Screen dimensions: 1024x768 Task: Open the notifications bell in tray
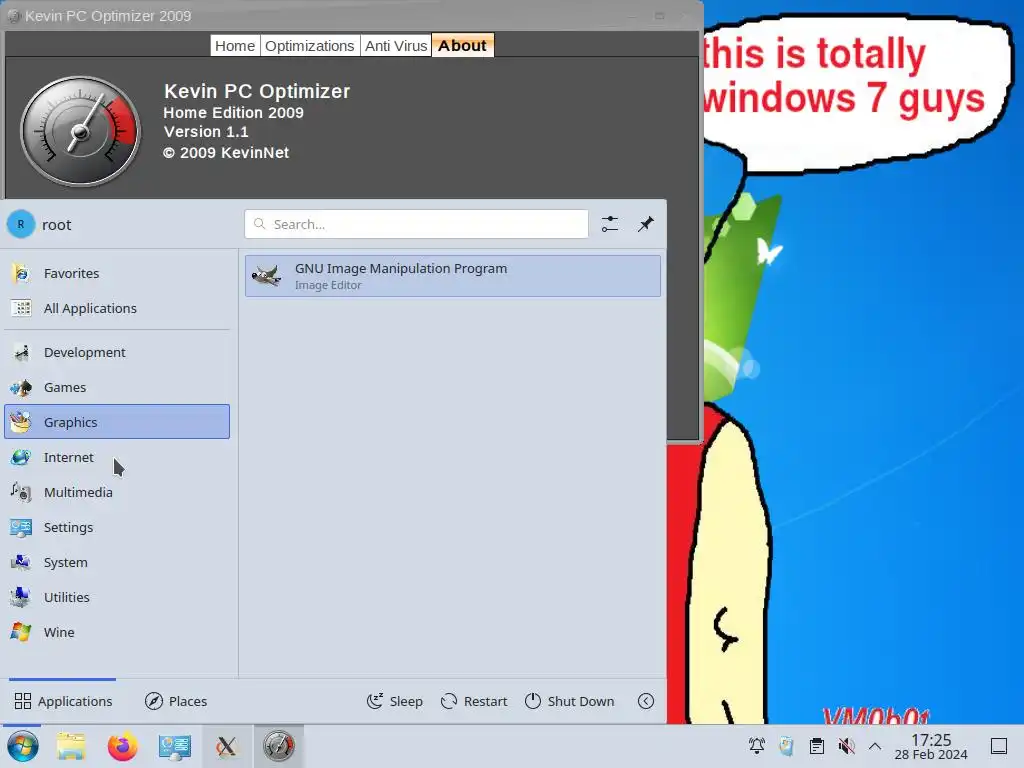tap(757, 746)
